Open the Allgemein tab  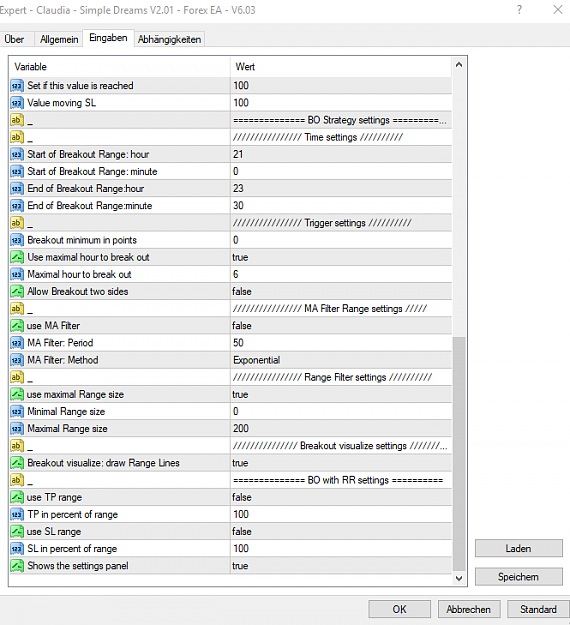(59, 39)
